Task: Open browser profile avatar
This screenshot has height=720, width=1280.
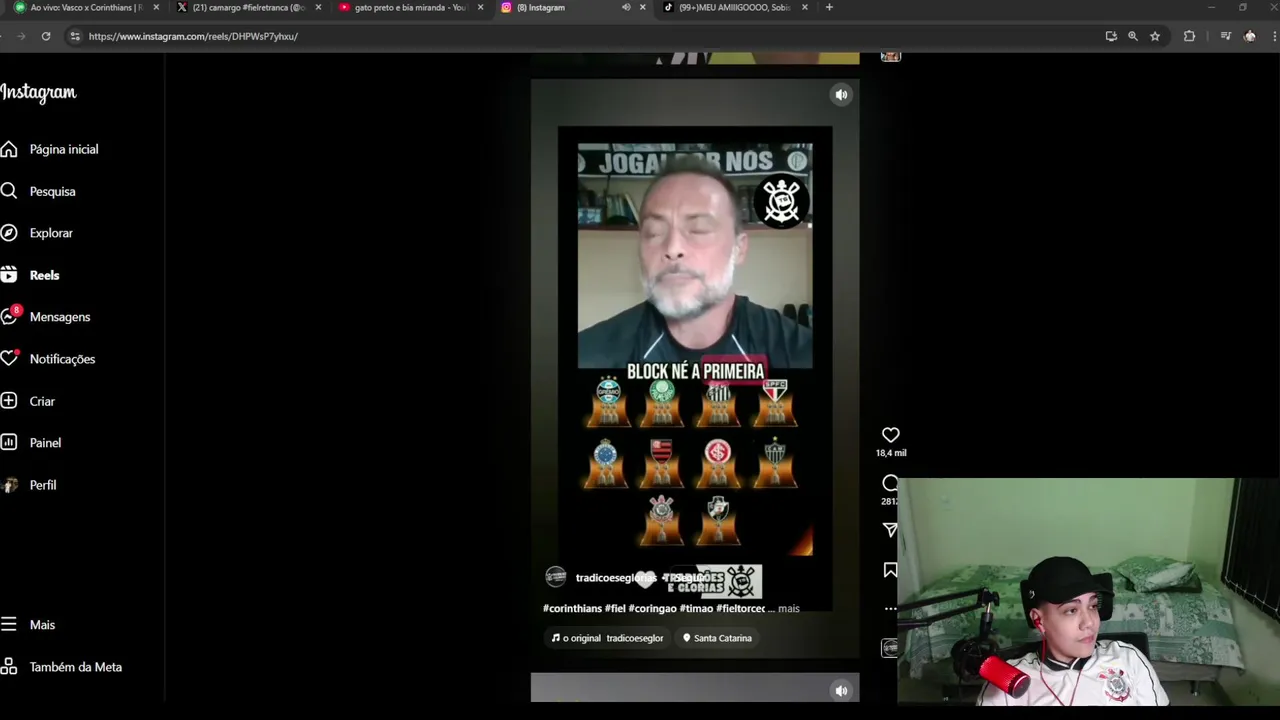Action: point(1250,36)
